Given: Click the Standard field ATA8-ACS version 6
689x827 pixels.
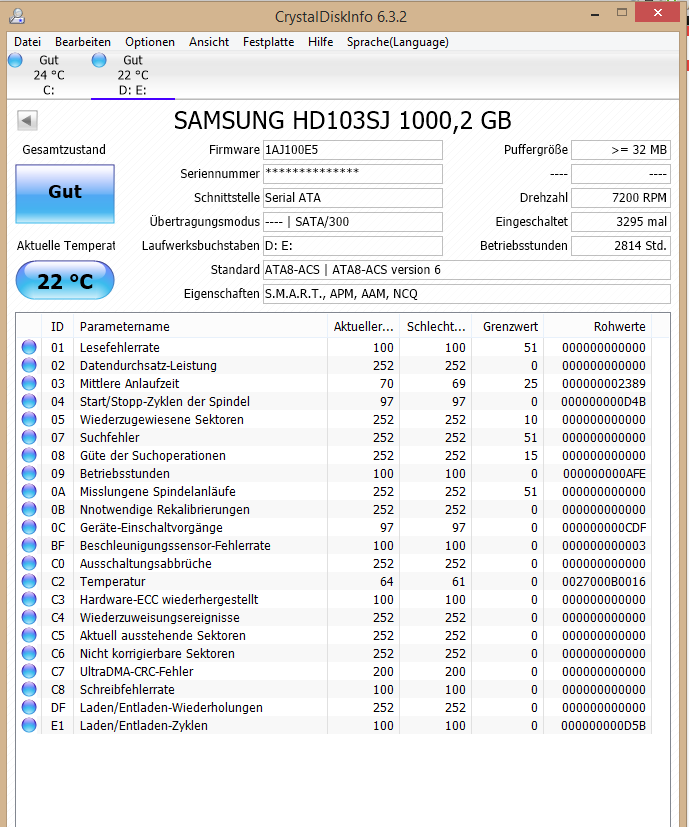Looking at the screenshot, I should (467, 270).
